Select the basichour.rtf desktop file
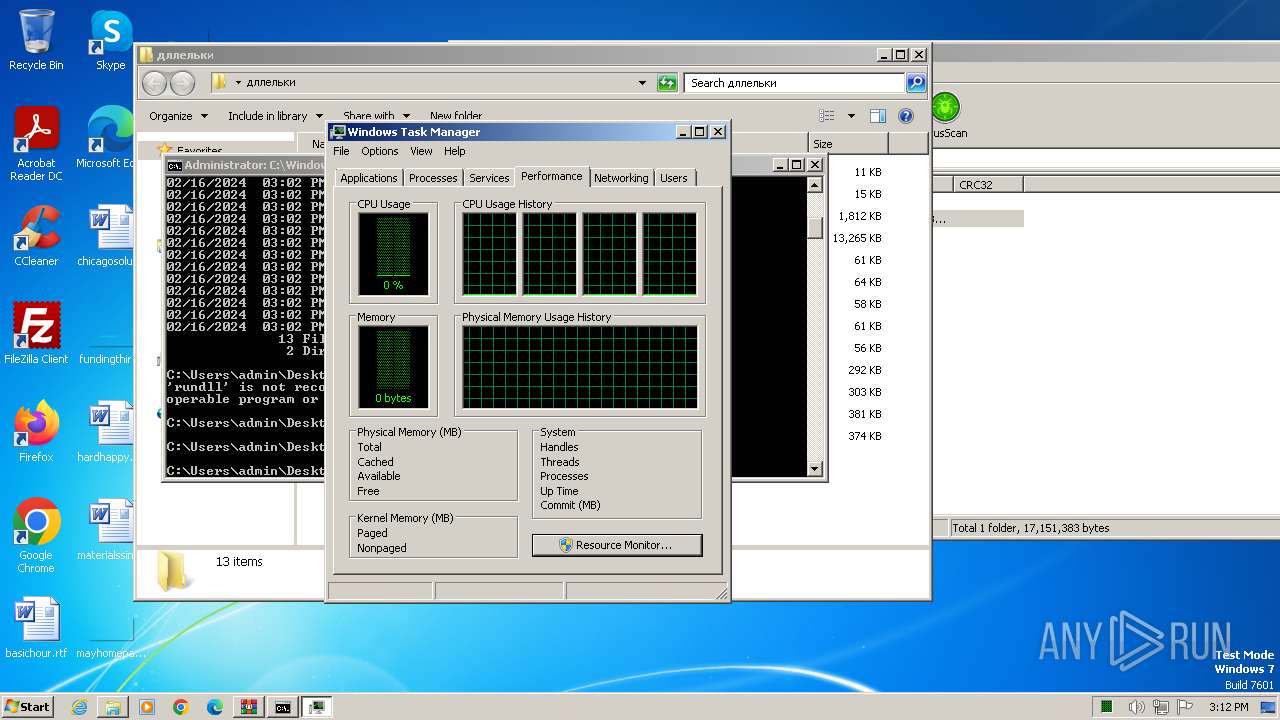This screenshot has width=1280, height=720. (36, 628)
